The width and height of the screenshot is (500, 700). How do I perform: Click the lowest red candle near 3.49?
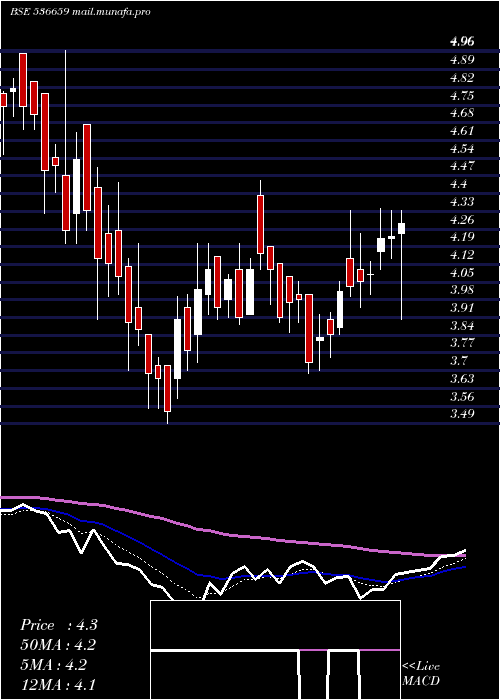pos(167,394)
